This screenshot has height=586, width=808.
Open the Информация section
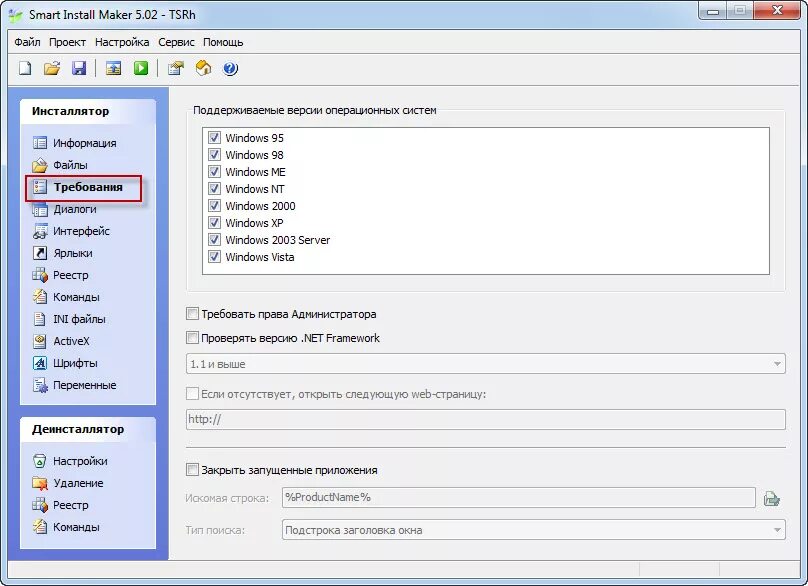pyautogui.click(x=74, y=143)
